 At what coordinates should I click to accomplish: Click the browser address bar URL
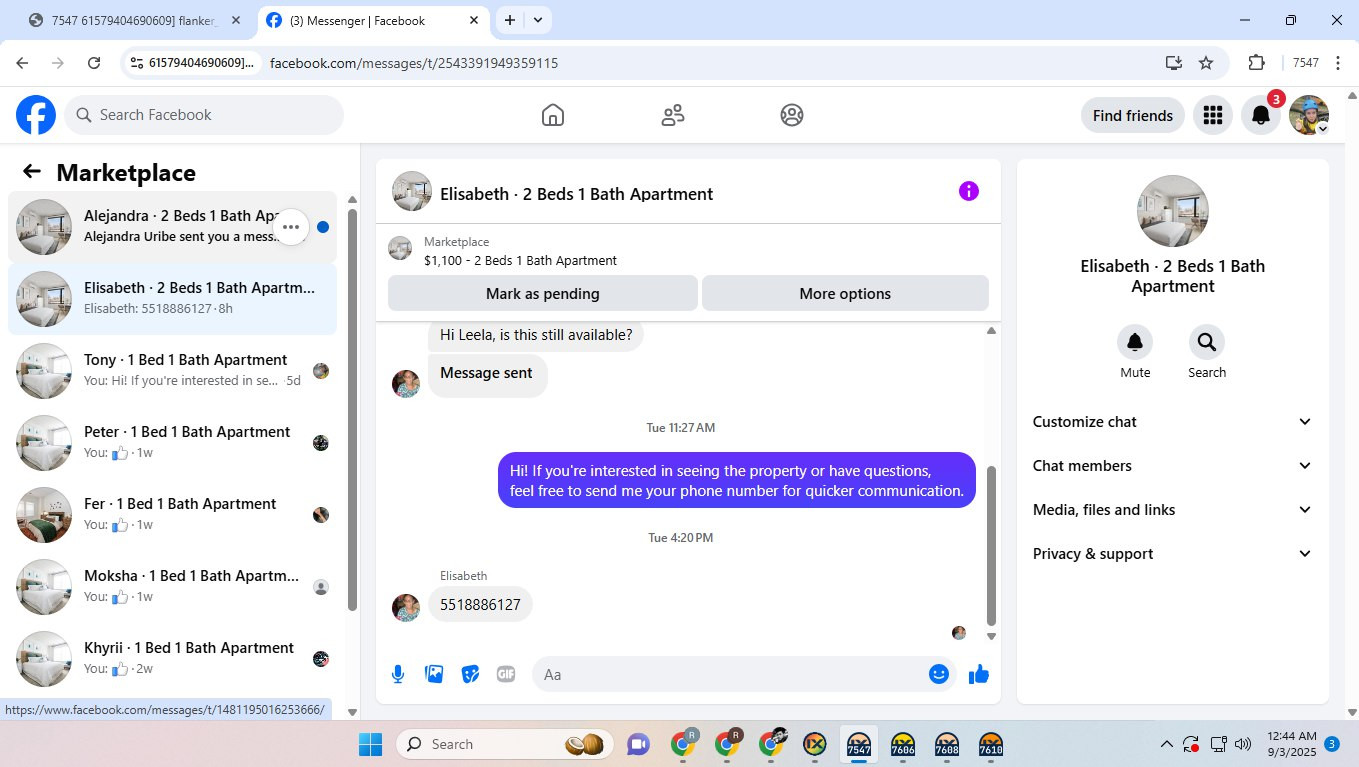pyautogui.click(x=414, y=63)
